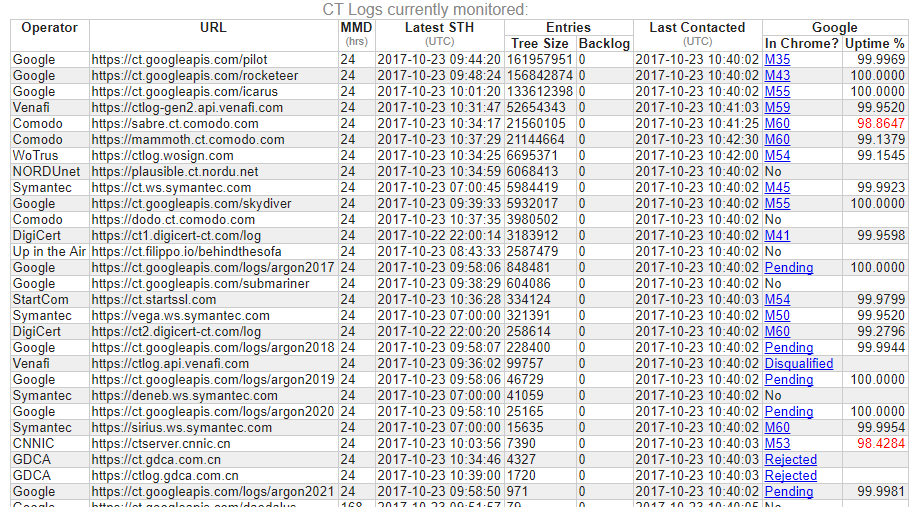The width and height of the screenshot is (917, 507).
Task: Click the tree size 133612398
Action: click(x=540, y=92)
